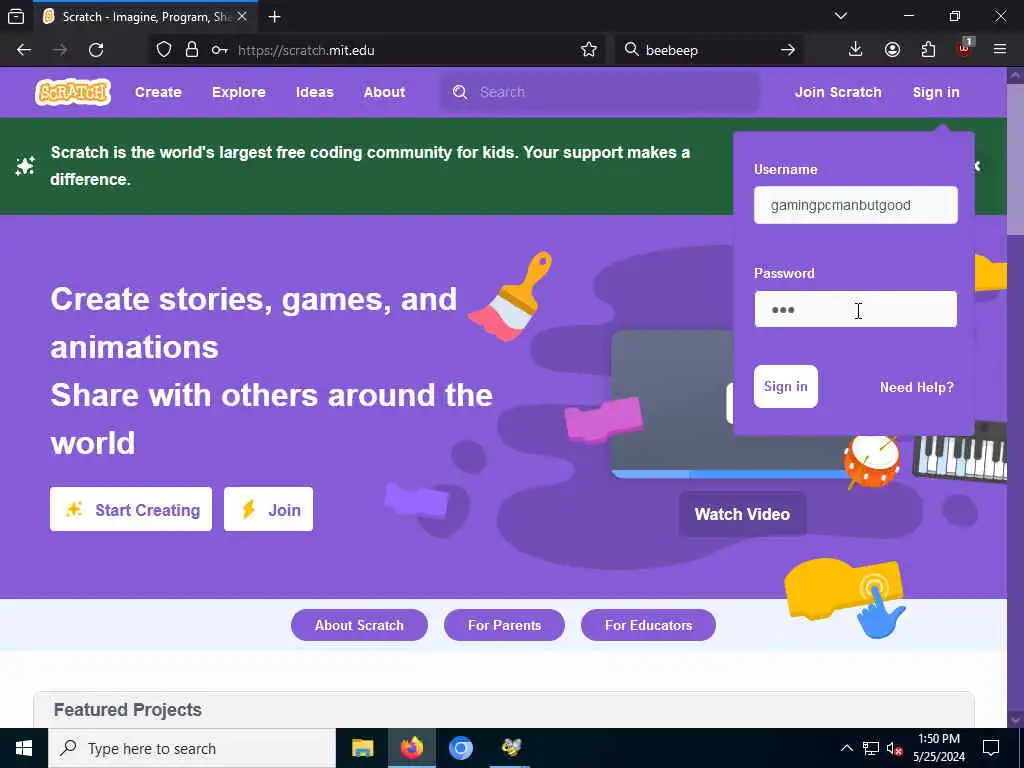The height and width of the screenshot is (768, 1024).
Task: Click the Featured Projects heading
Action: (x=127, y=709)
